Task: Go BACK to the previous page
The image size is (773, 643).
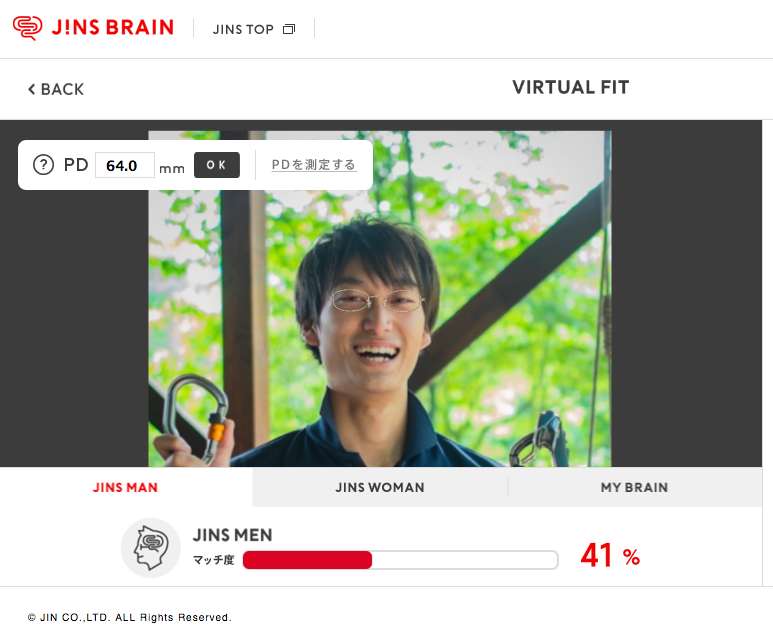Action: 56,89
